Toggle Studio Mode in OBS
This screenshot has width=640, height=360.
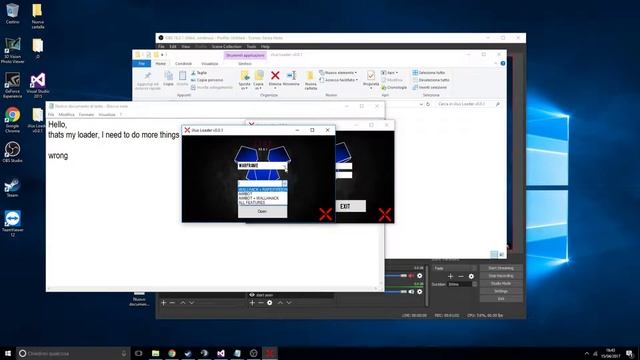pos(501,283)
